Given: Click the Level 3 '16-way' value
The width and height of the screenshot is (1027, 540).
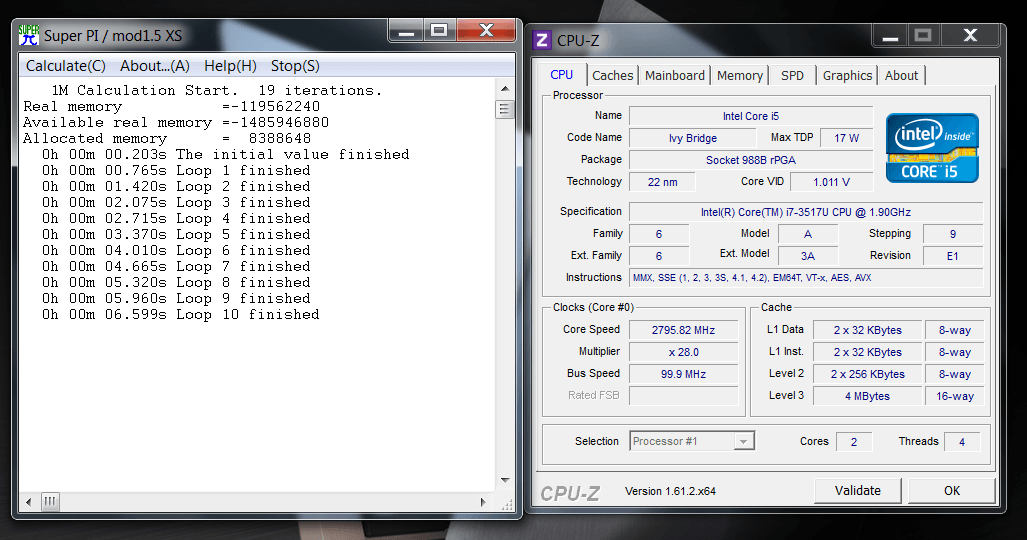Looking at the screenshot, I should (x=954, y=396).
